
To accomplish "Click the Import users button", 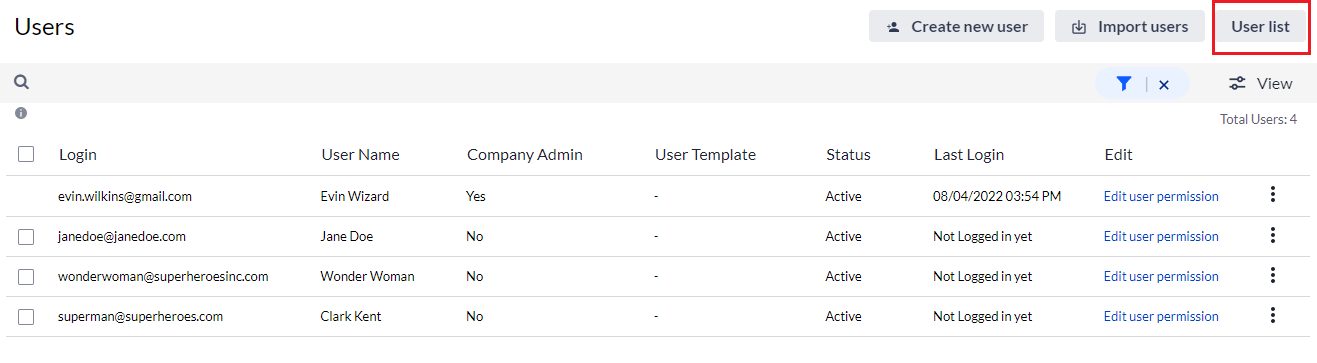I will tap(1129, 27).
